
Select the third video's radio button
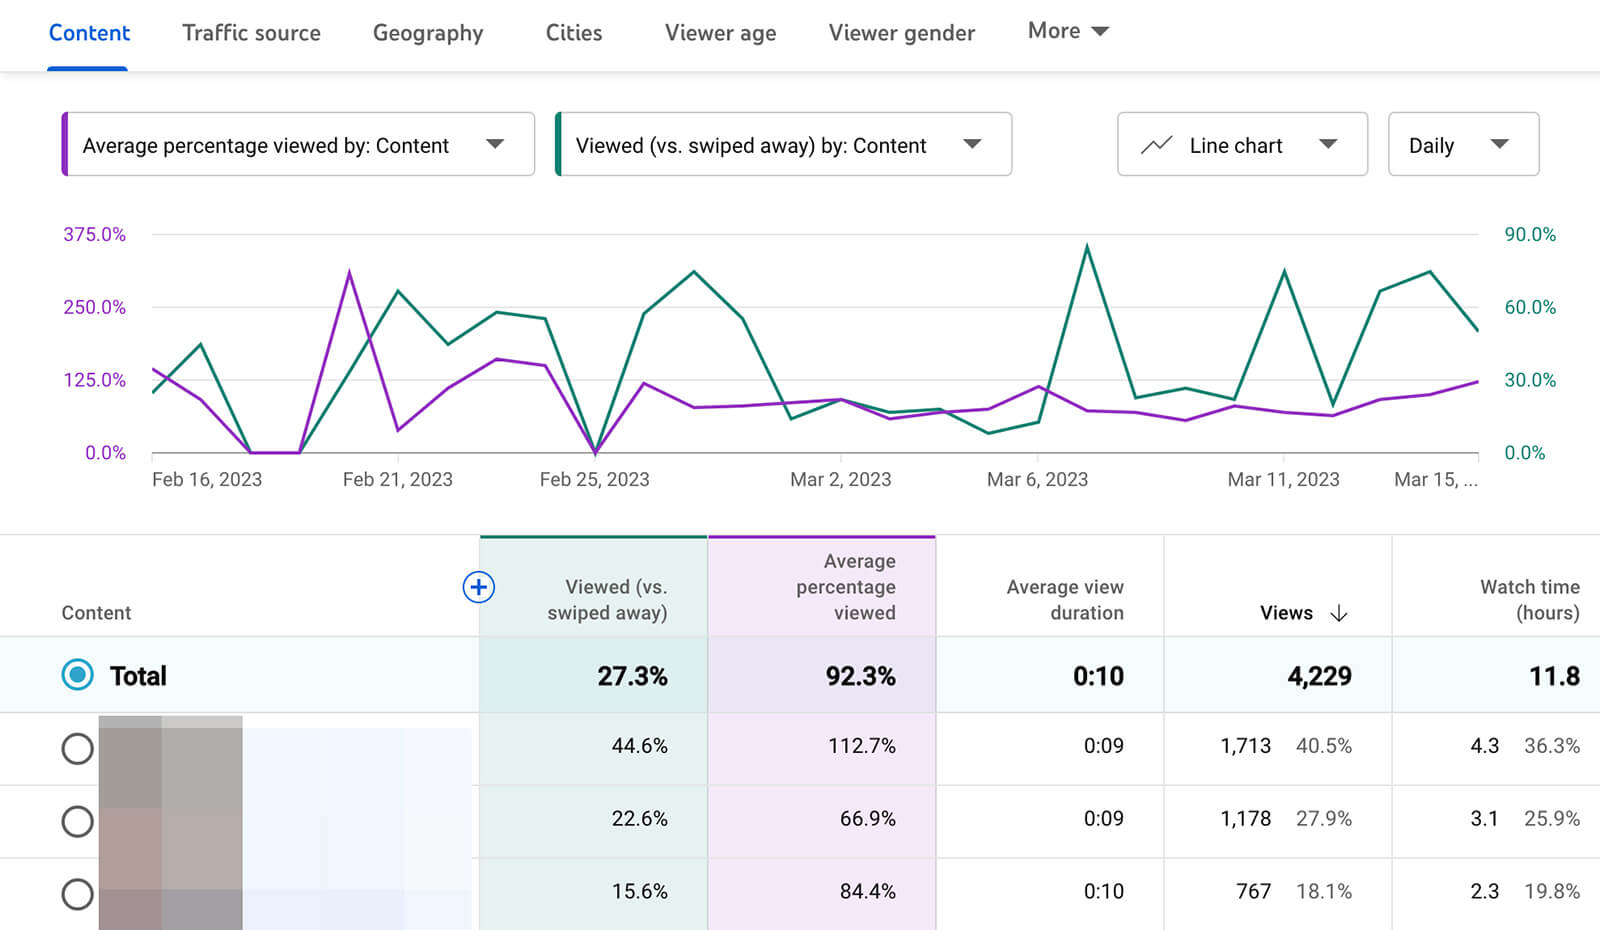click(x=77, y=893)
